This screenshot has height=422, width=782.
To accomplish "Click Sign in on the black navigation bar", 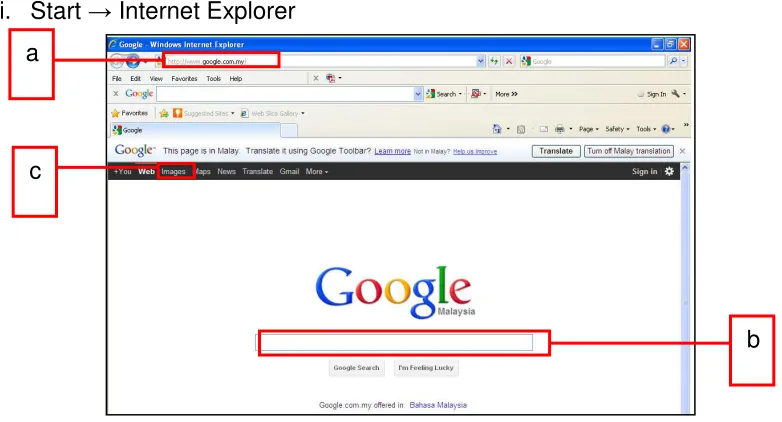I will coord(644,171).
